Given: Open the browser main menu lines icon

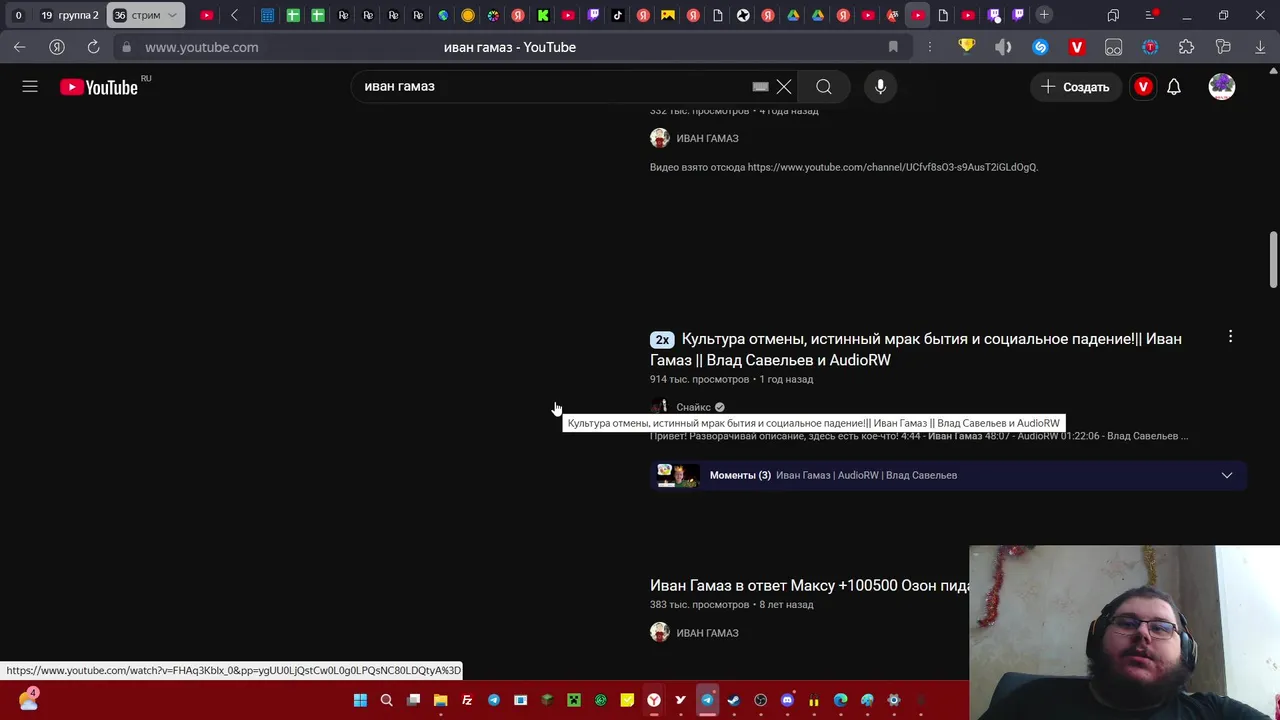Looking at the screenshot, I should pos(1150,15).
